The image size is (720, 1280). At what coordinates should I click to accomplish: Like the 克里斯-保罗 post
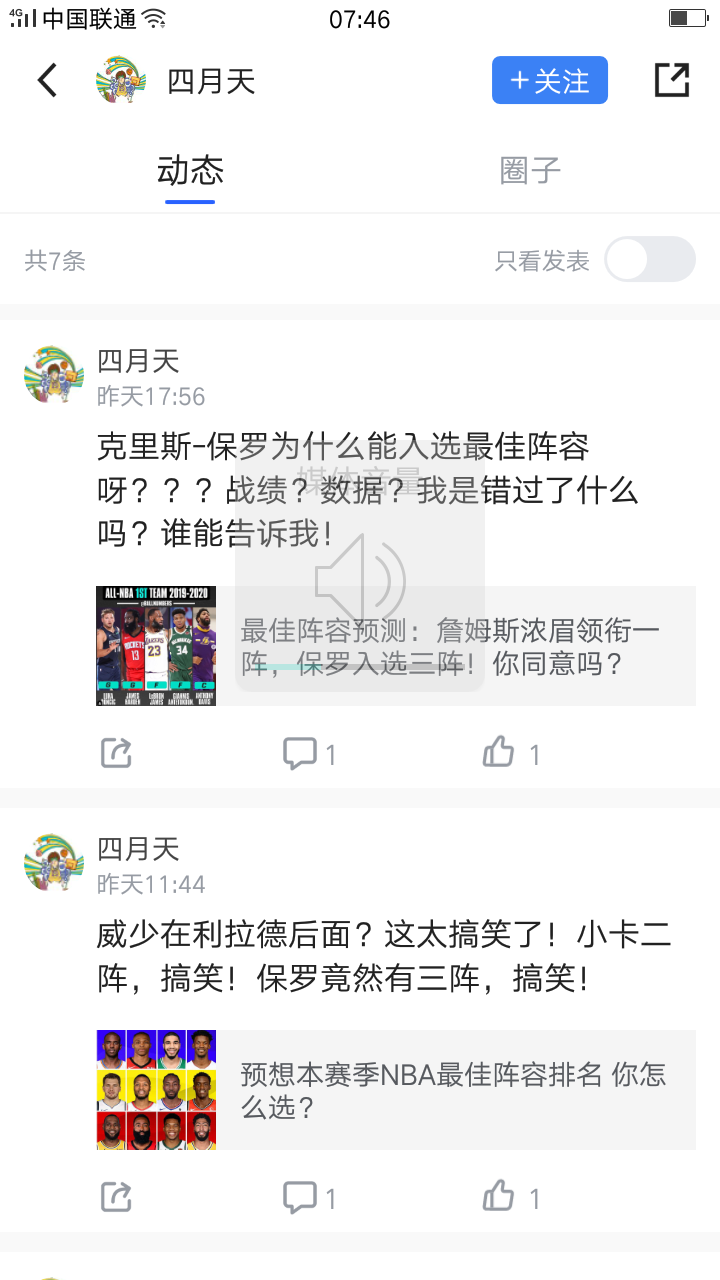511,753
